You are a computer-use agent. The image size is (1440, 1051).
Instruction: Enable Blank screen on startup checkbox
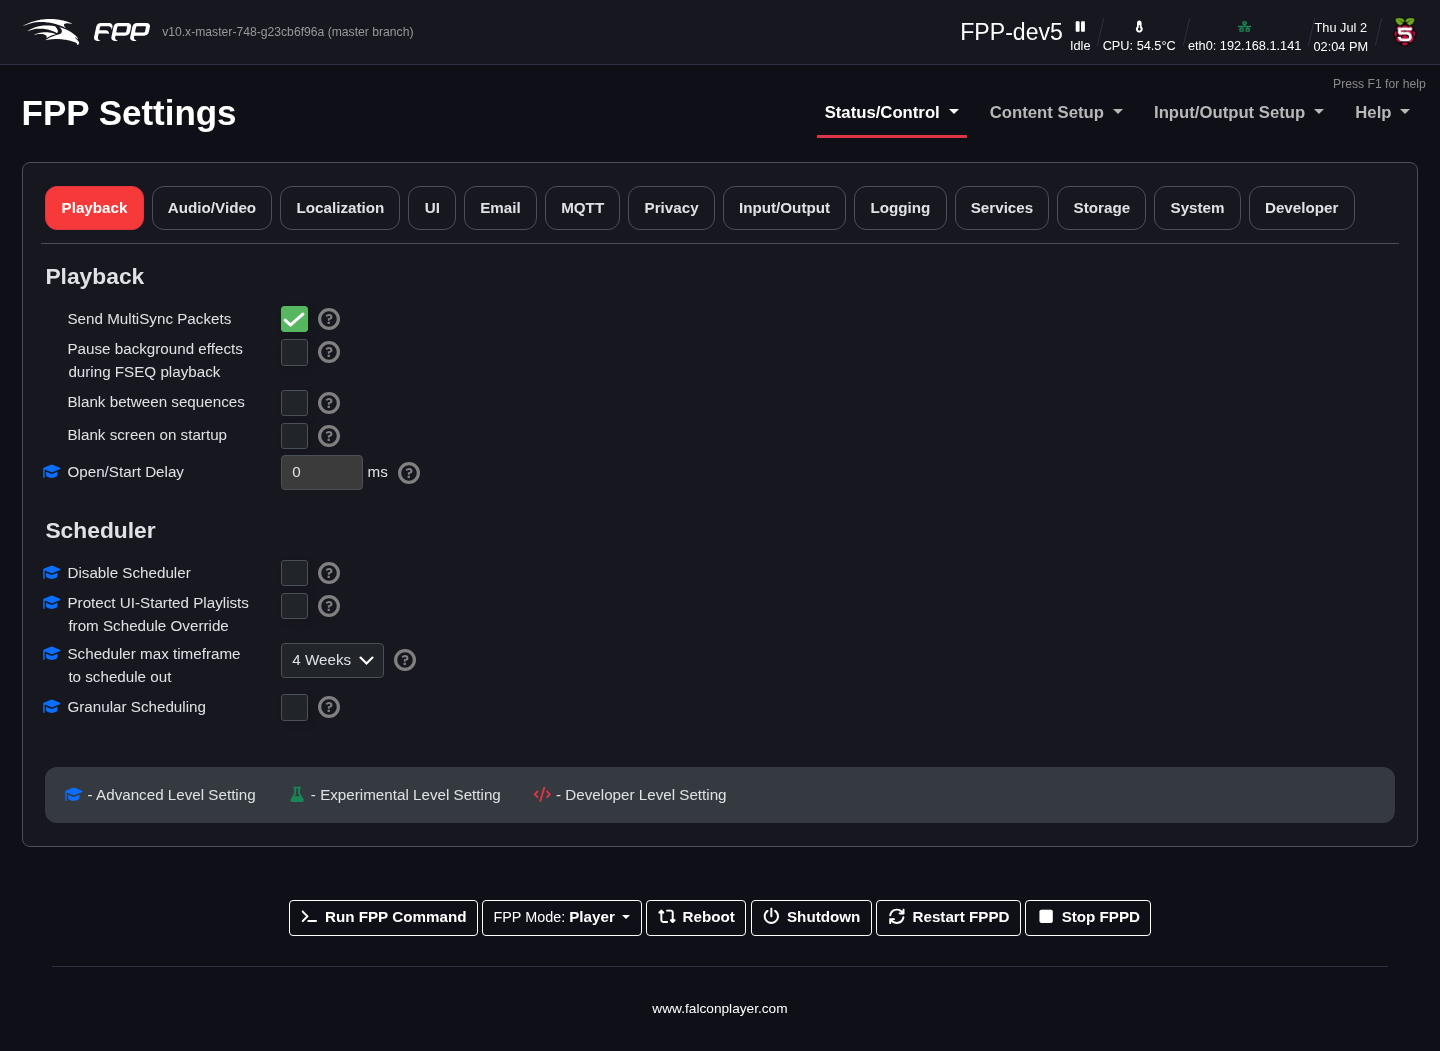(294, 436)
